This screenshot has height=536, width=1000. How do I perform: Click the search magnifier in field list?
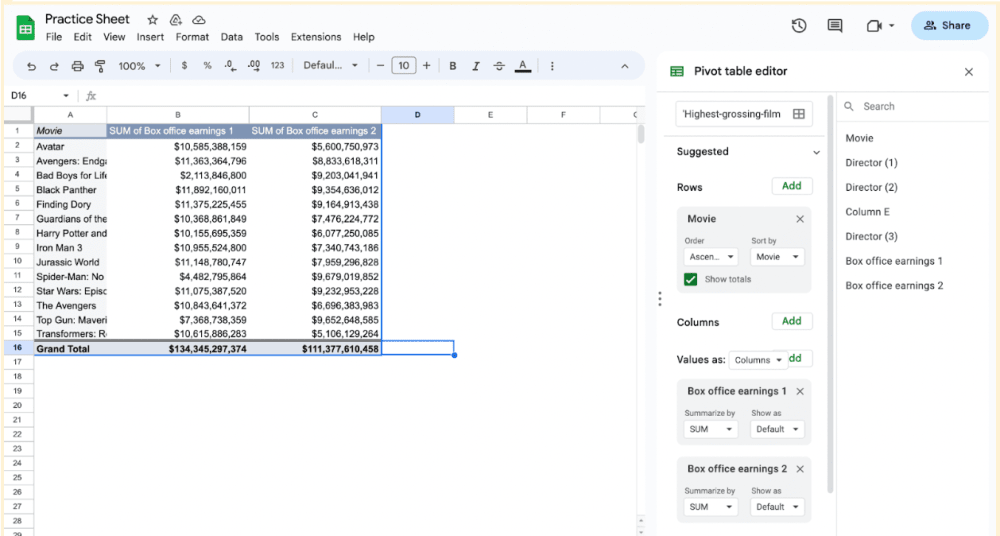849,107
